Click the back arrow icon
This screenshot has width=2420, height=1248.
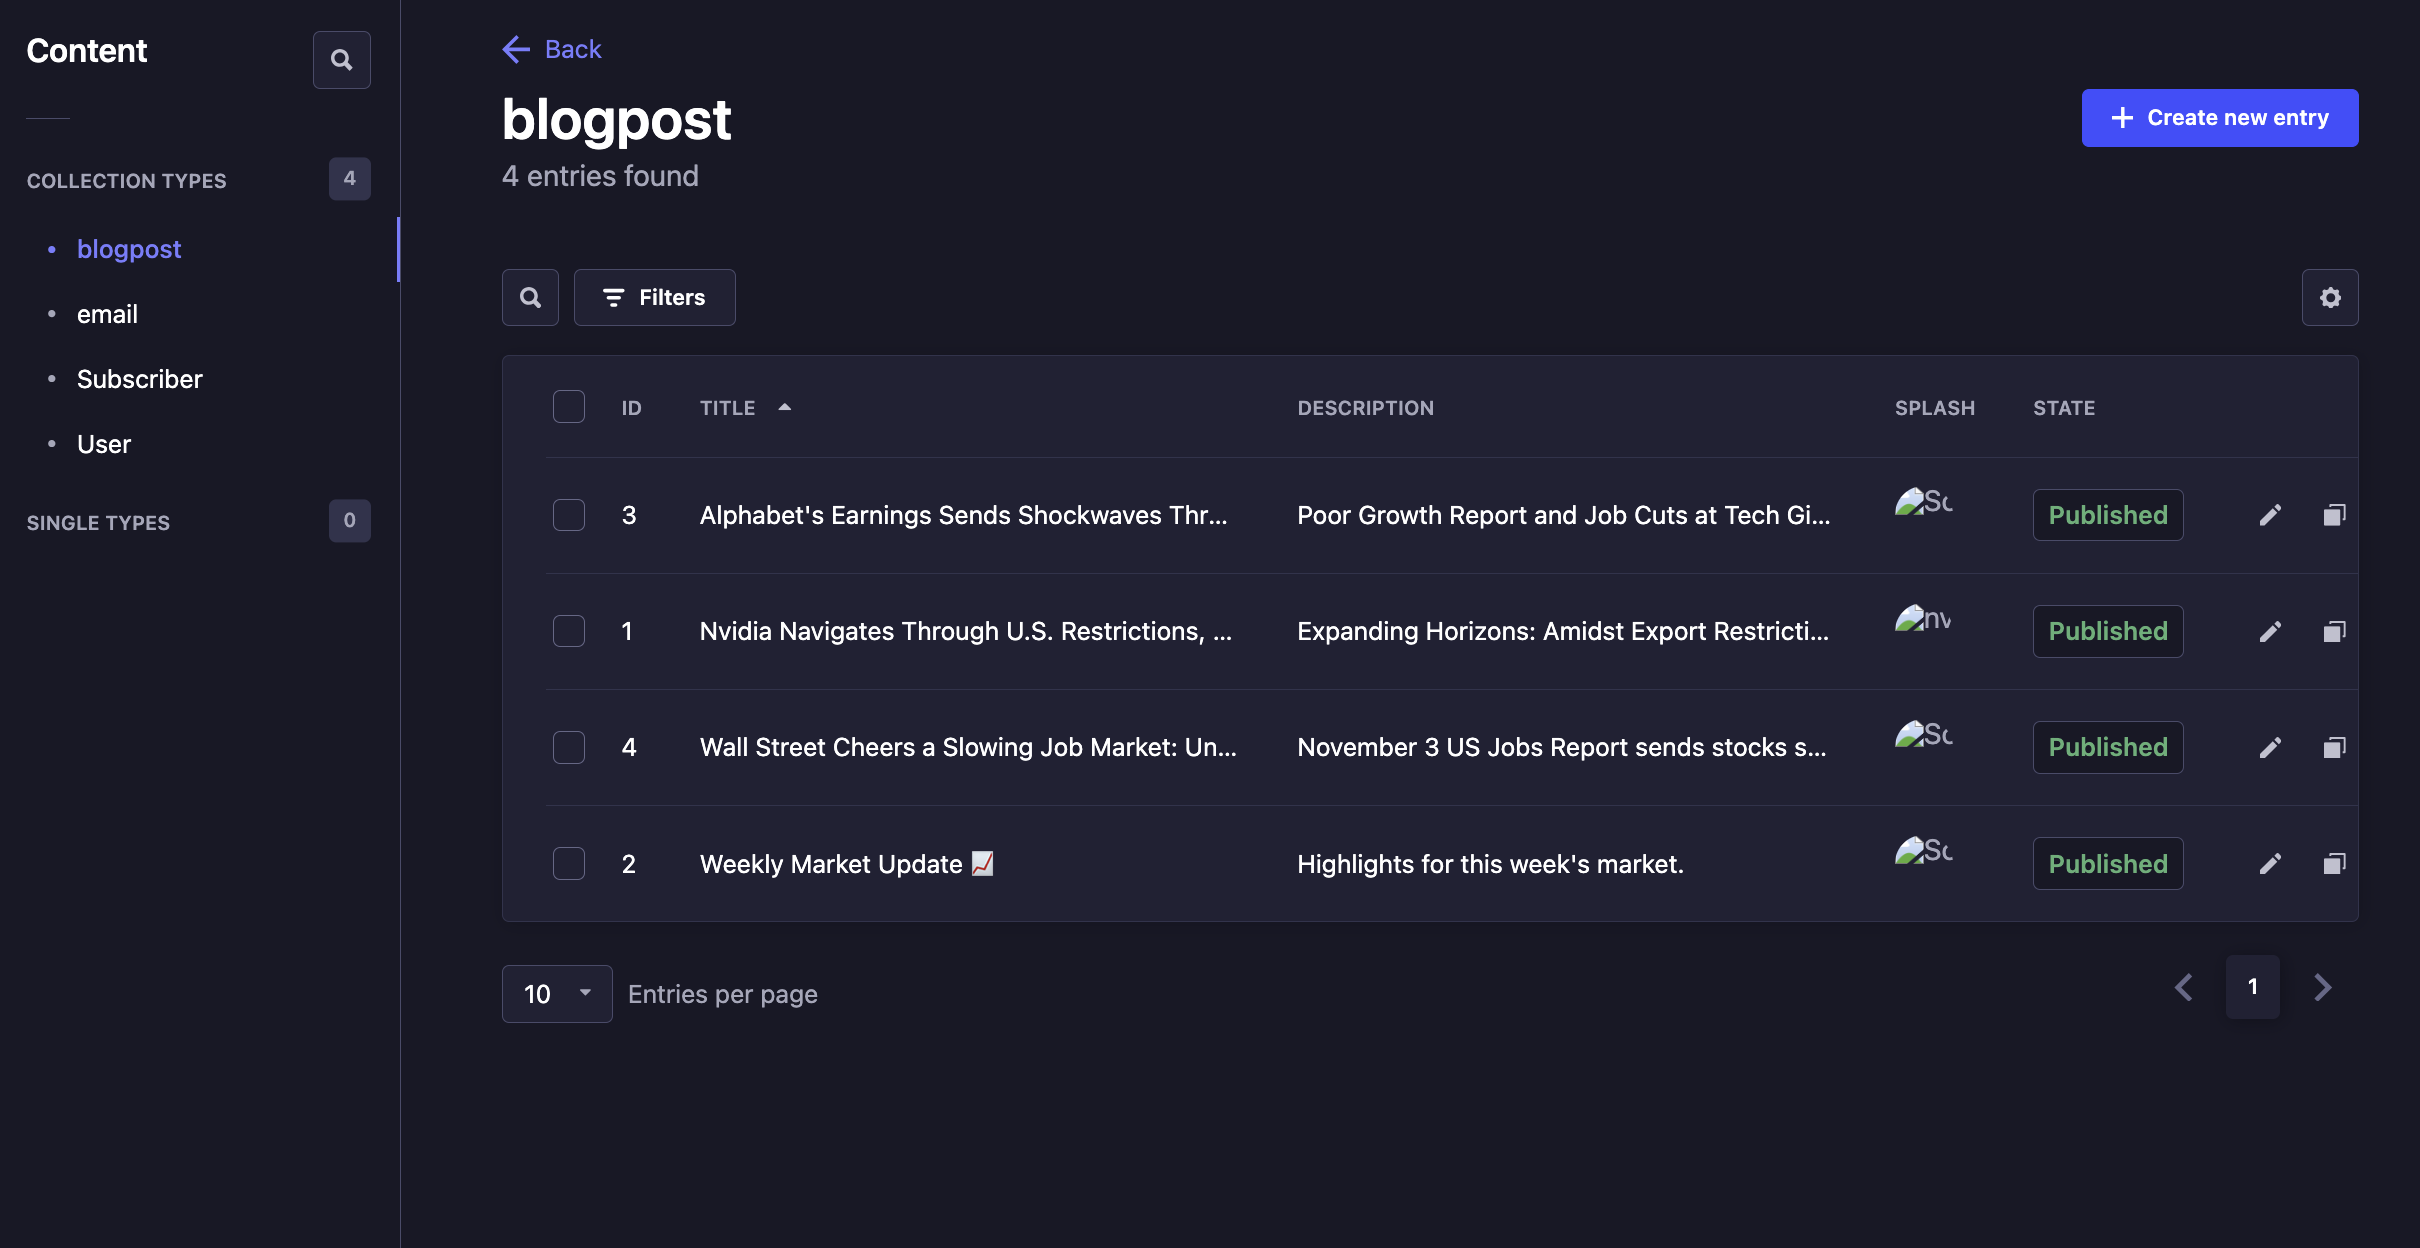click(516, 49)
